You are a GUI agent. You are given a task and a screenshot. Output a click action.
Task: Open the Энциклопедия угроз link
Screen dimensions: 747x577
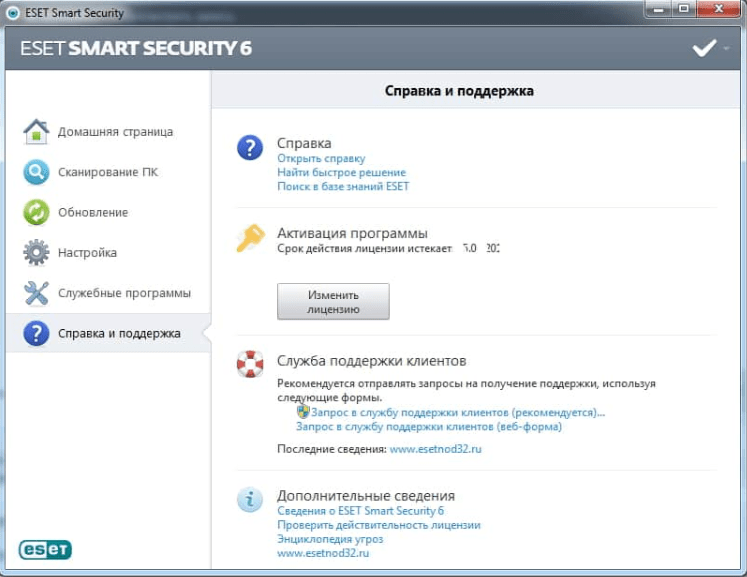coord(321,539)
